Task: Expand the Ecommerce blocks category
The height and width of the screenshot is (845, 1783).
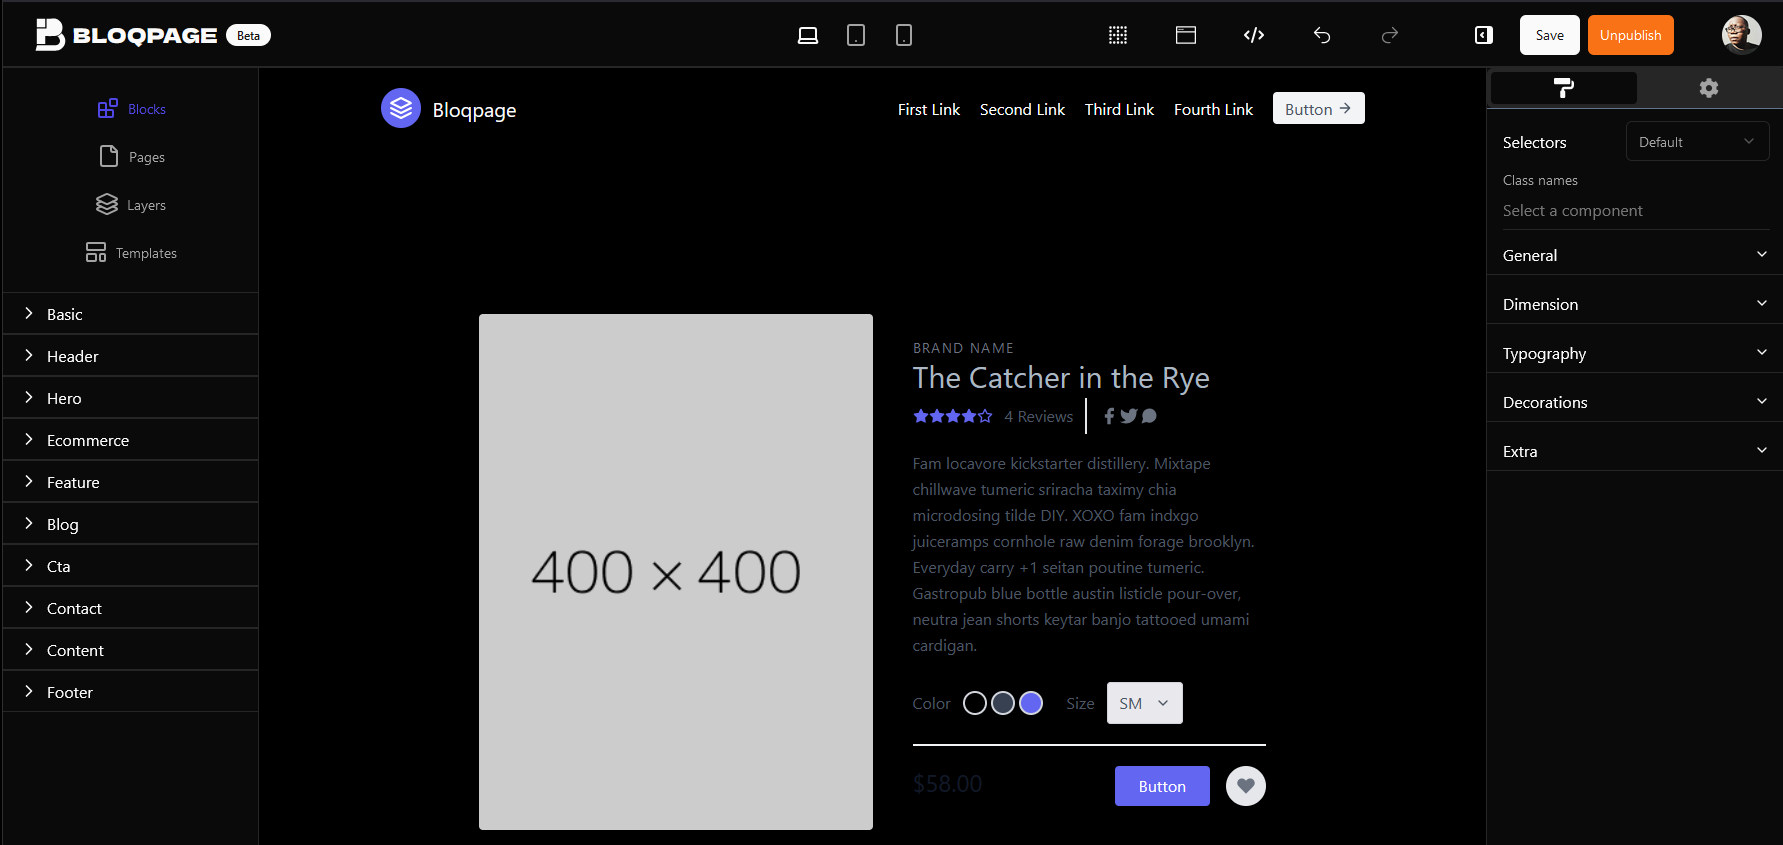Action: click(x=131, y=440)
